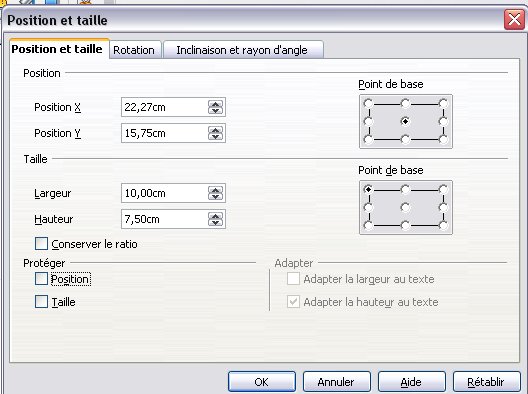Select top-right size base point

coord(443,189)
